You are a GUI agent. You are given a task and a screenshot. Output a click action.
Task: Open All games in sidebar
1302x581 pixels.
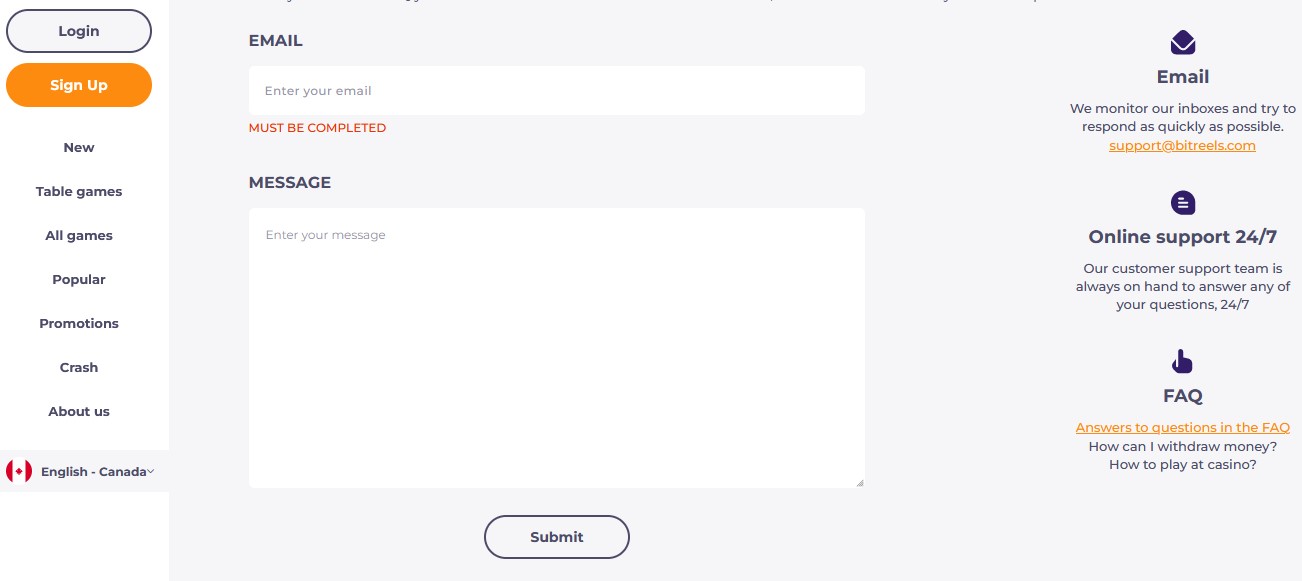tap(79, 235)
